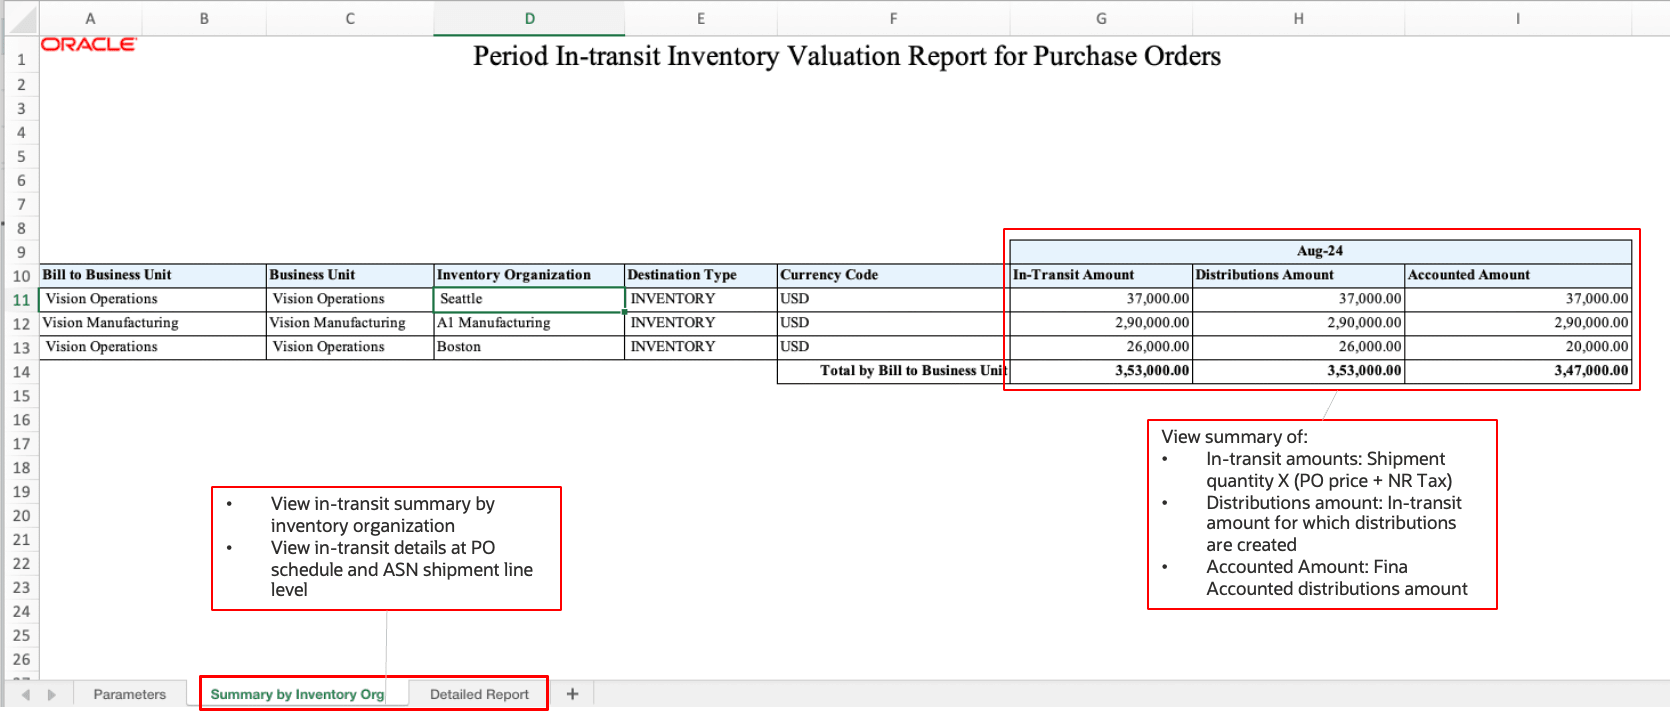Click Accounted Amount 20,000.00 cell
This screenshot has height=712, width=1670.
click(x=1518, y=347)
